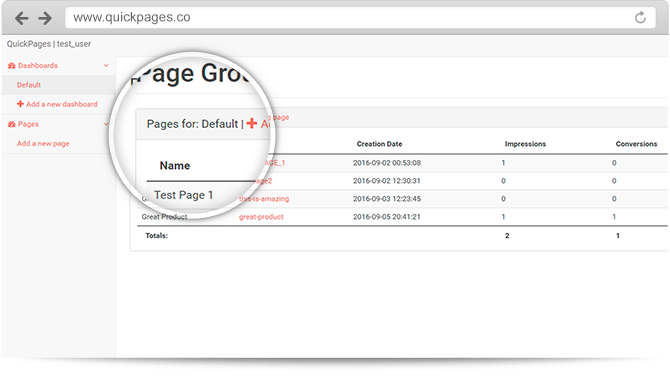Open the QuickPages | test_user header link

(49, 44)
